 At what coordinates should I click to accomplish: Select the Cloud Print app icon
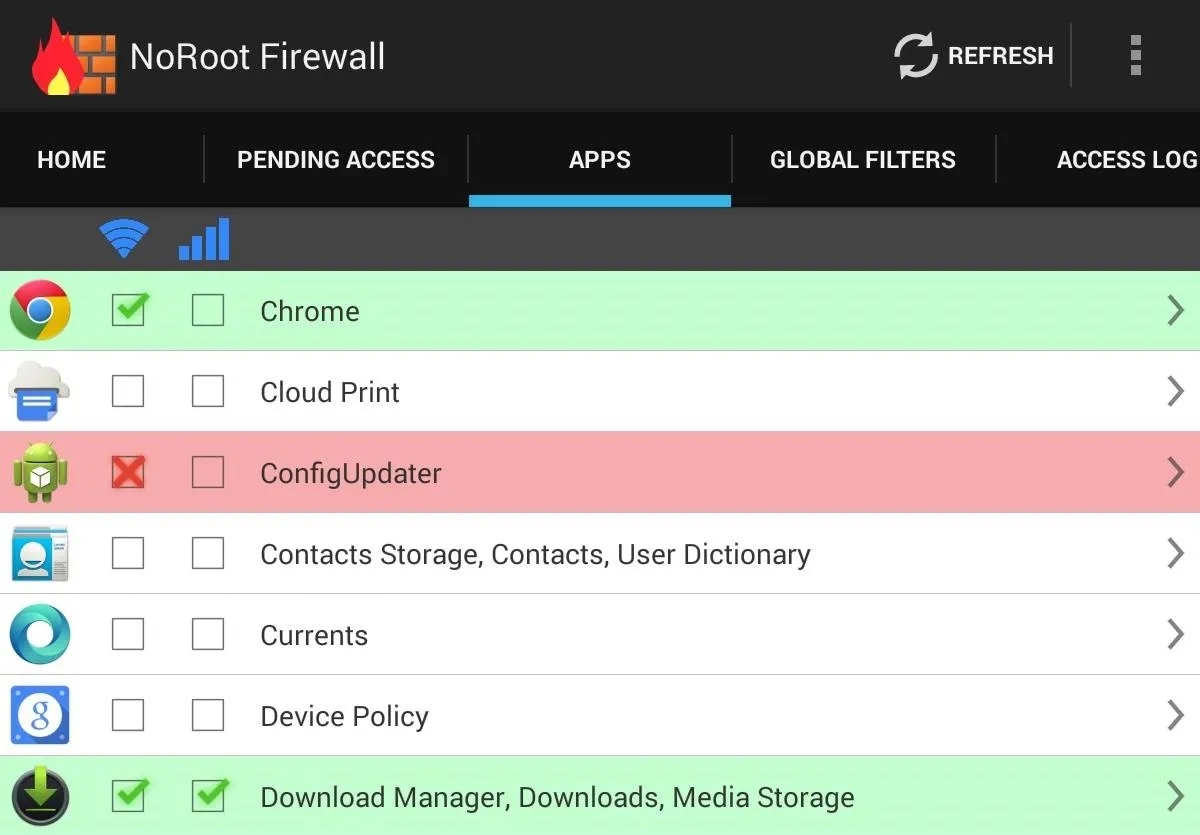[x=40, y=392]
